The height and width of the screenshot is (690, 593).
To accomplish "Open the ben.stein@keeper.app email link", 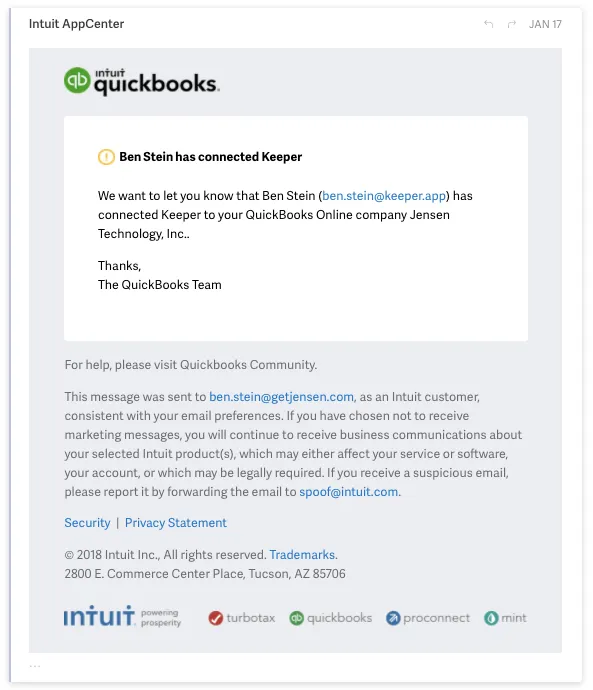I will point(384,196).
